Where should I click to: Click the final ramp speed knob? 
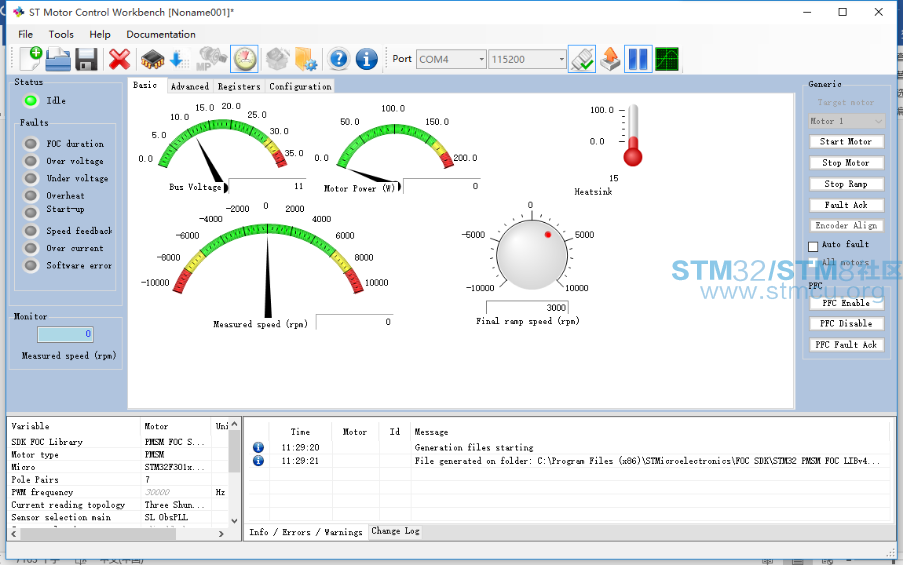(531, 256)
